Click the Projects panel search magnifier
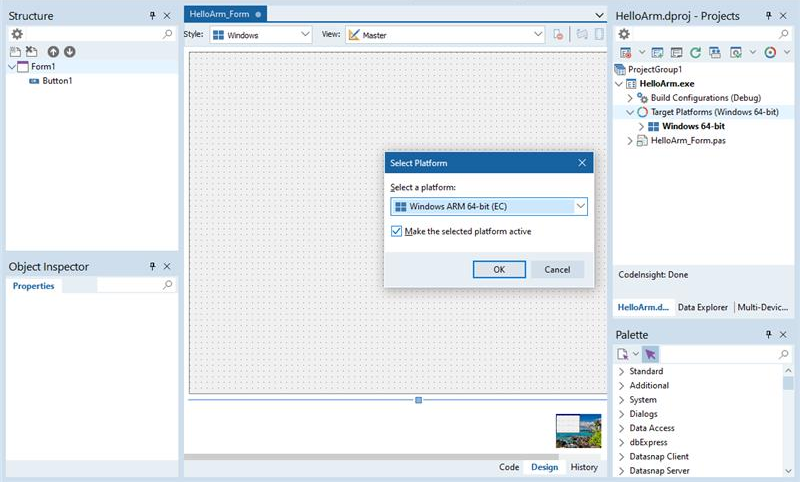 (783, 34)
